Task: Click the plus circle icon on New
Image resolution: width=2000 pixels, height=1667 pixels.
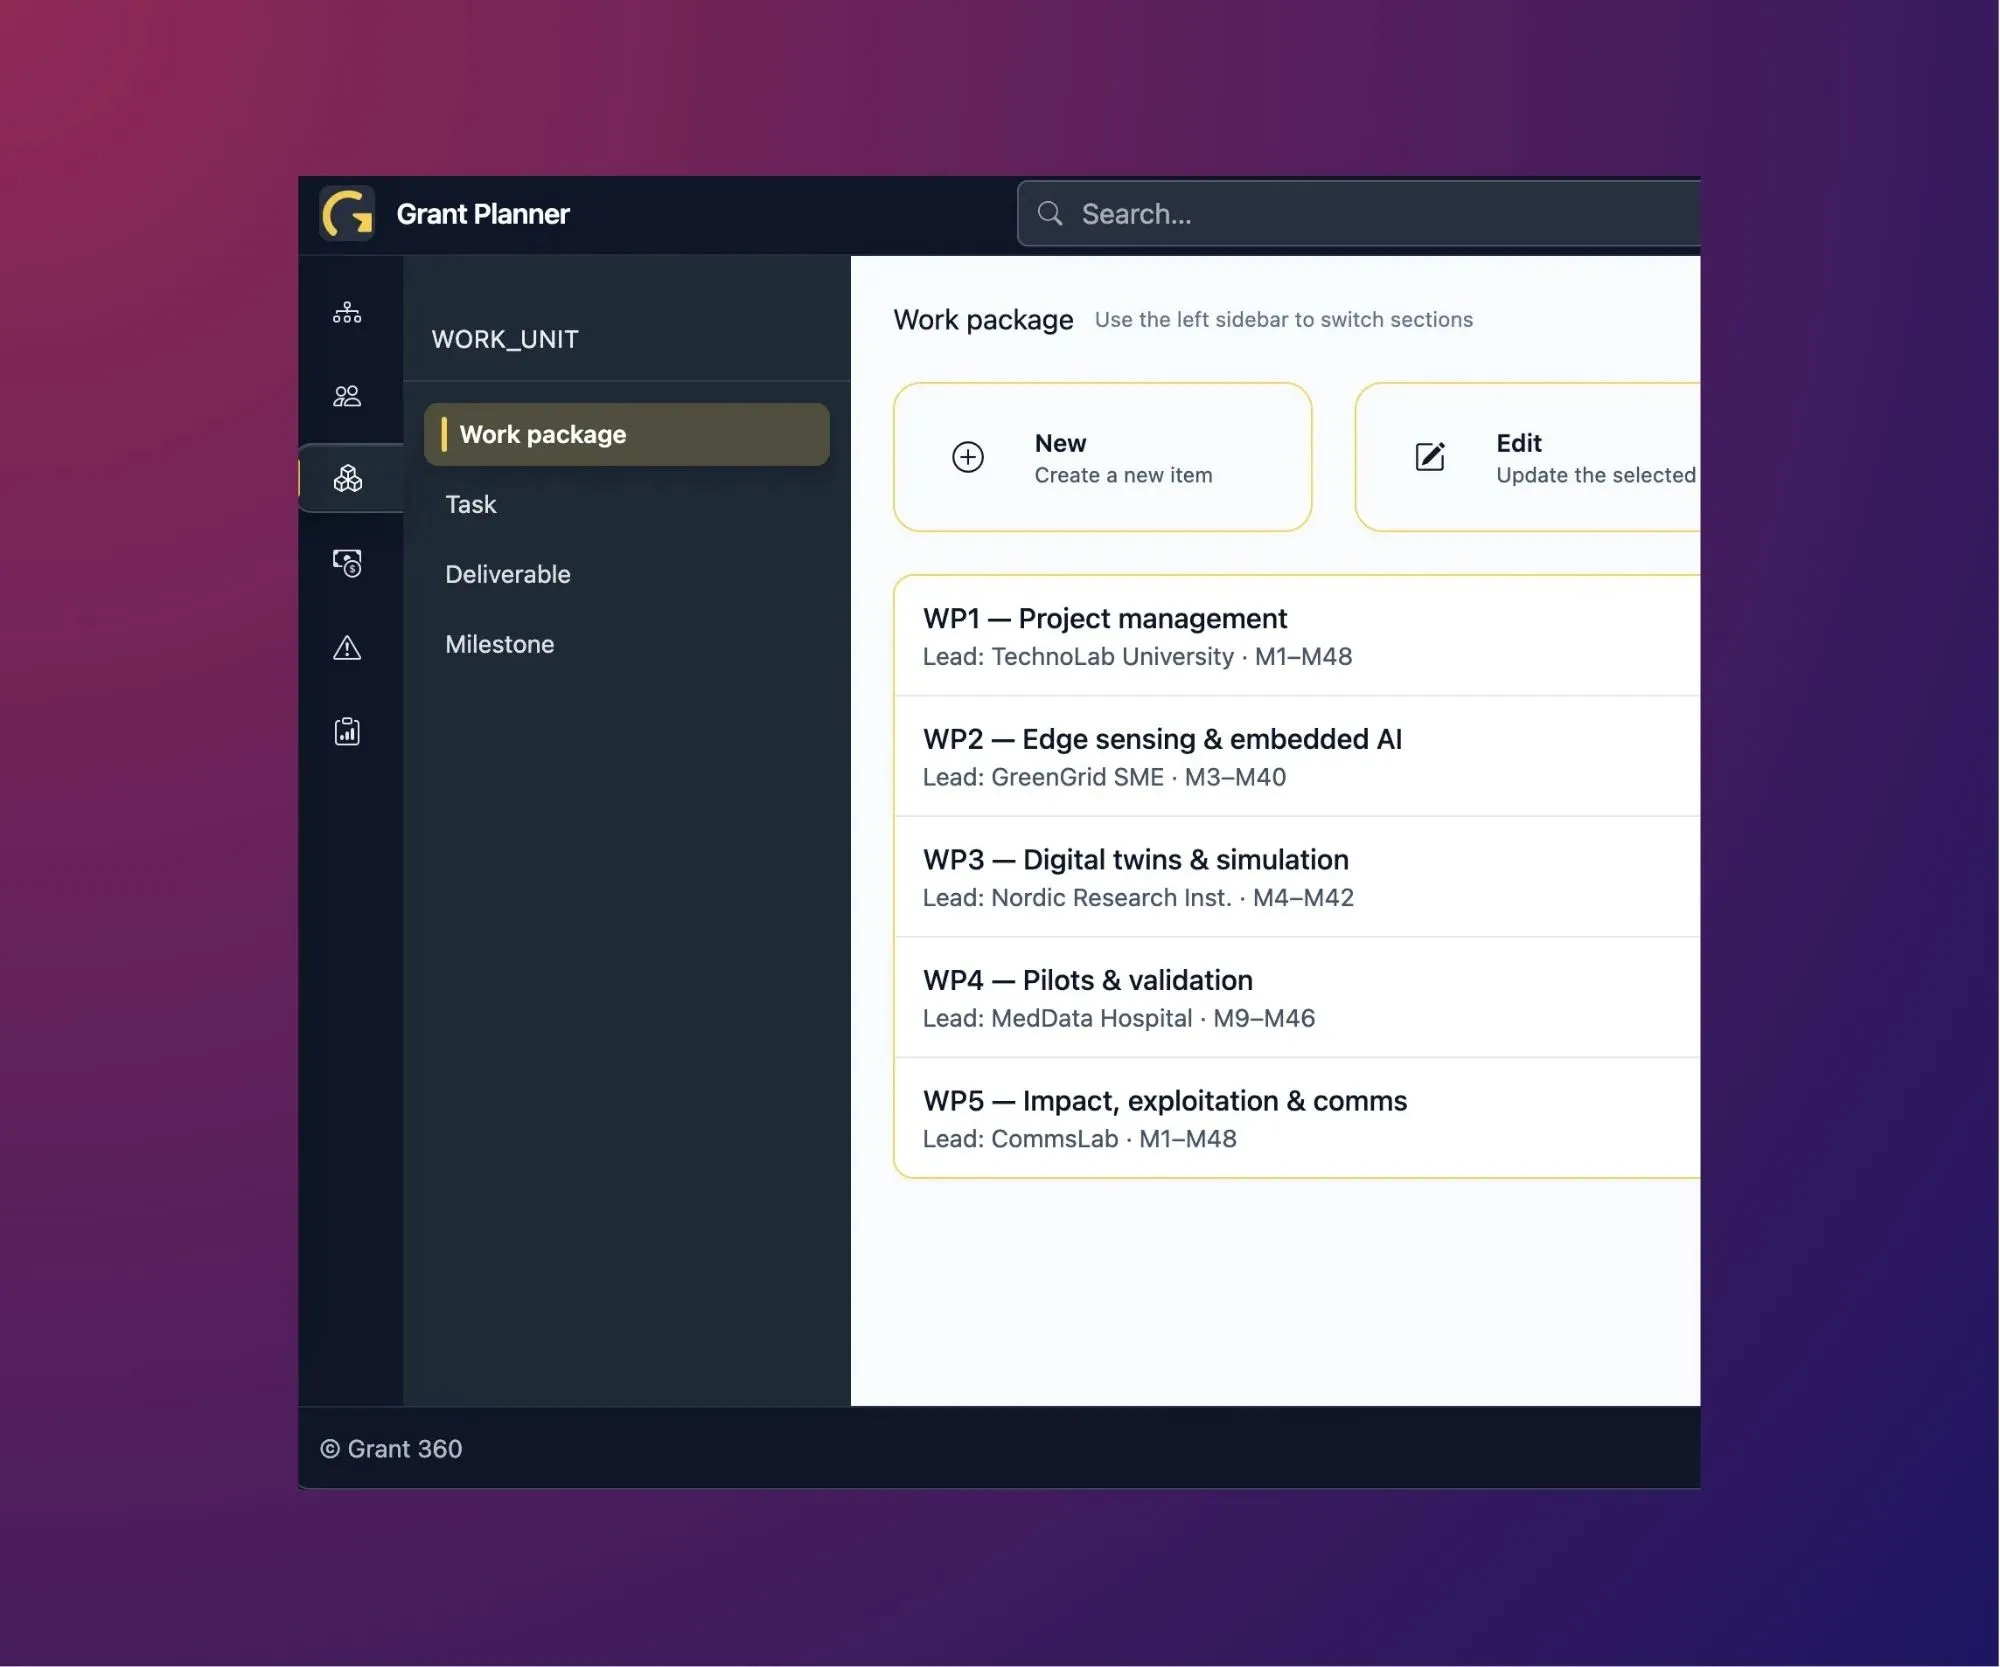Action: (967, 457)
